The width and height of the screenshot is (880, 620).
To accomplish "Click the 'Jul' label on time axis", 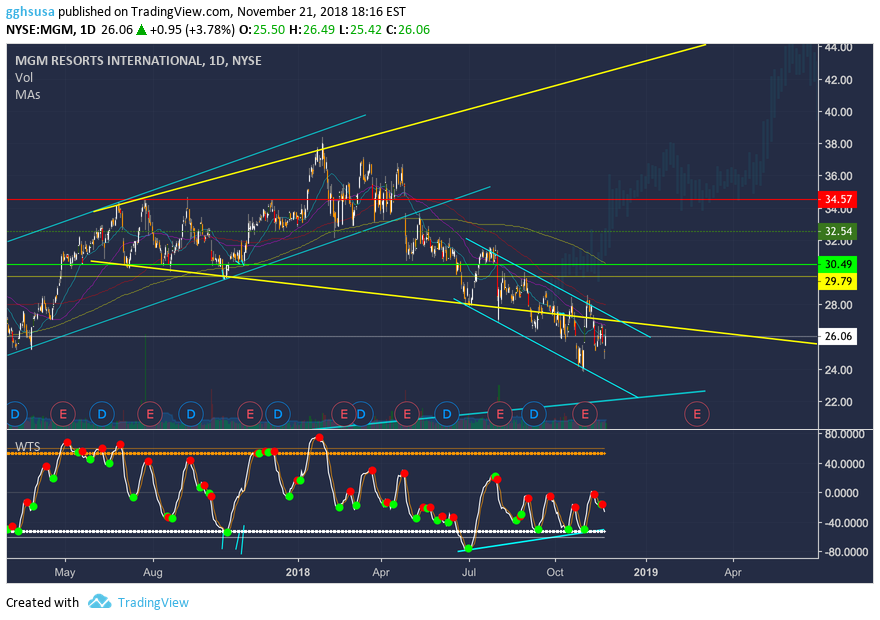I will tap(469, 572).
